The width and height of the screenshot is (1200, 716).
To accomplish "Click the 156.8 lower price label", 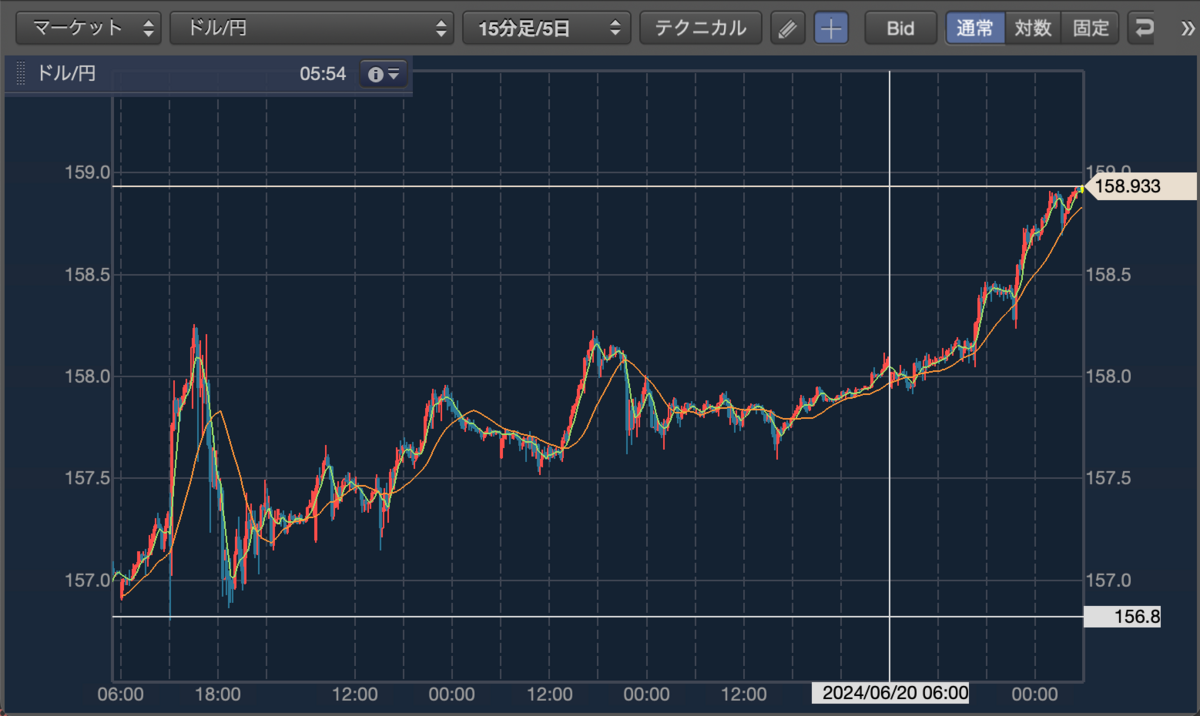I will coord(1123,617).
